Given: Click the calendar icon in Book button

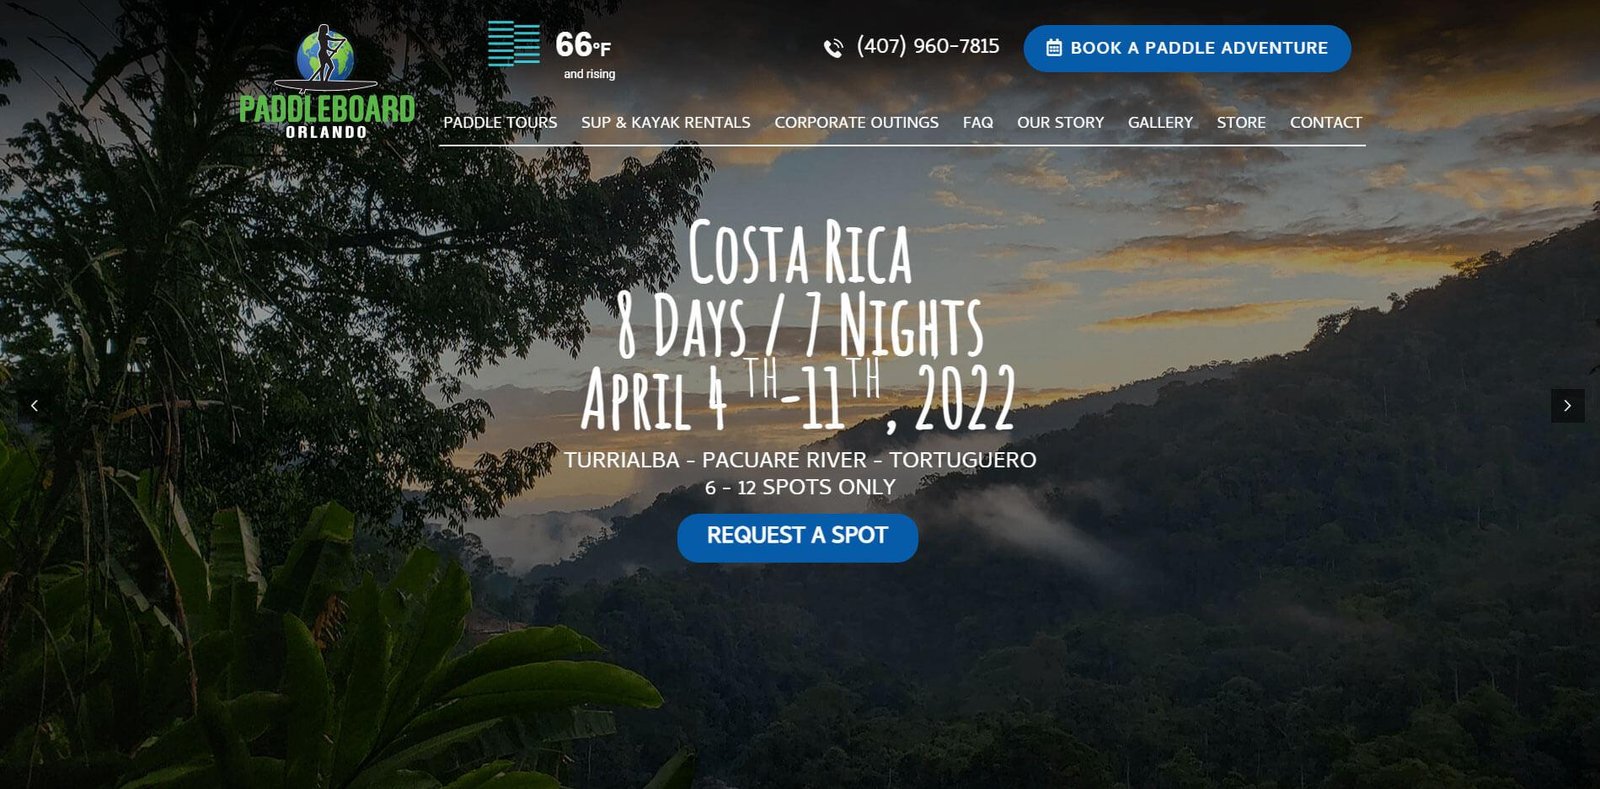Looking at the screenshot, I should (x=1054, y=48).
